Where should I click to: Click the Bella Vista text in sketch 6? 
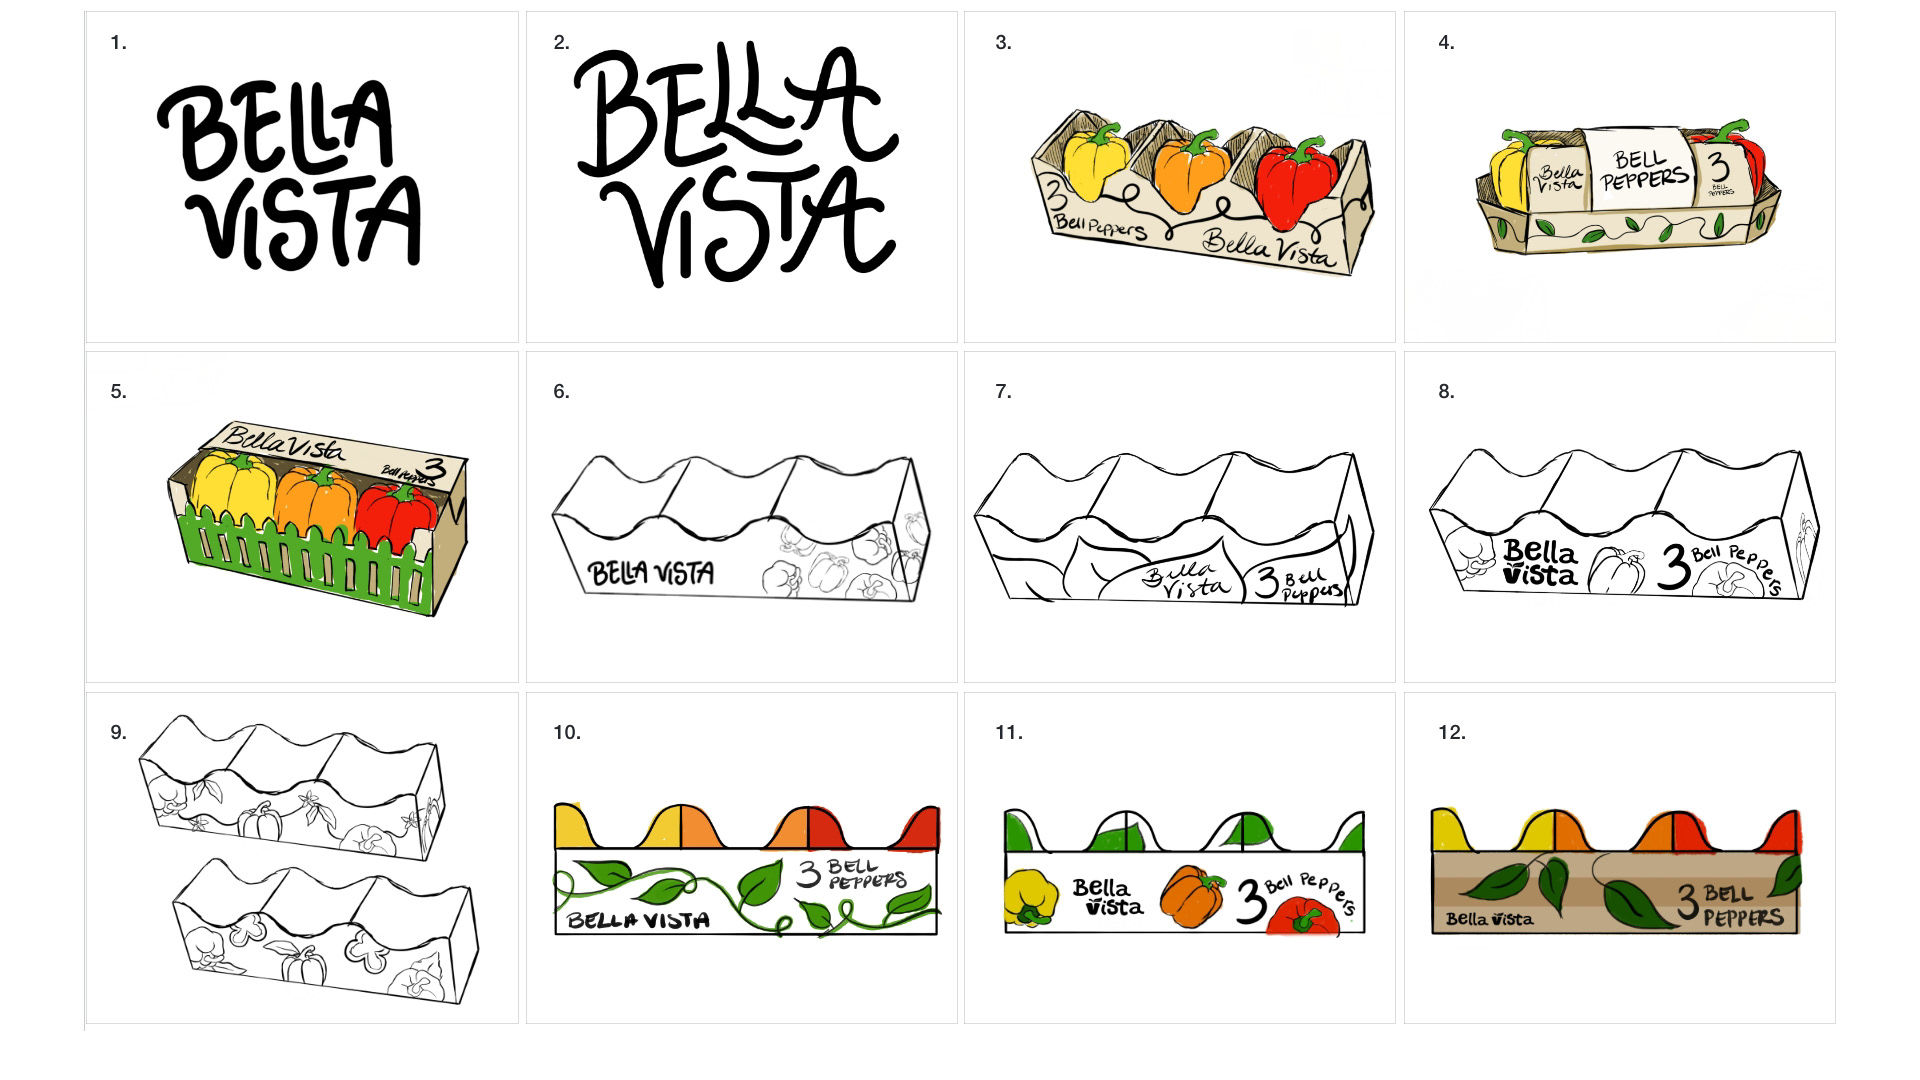click(651, 573)
